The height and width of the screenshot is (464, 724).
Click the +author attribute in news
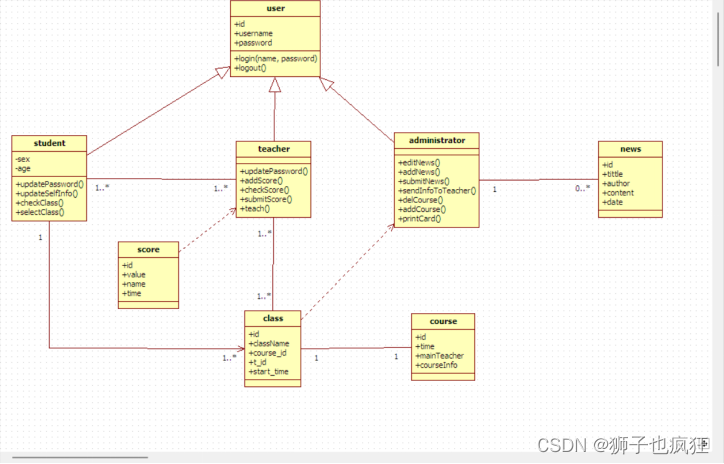click(x=616, y=183)
